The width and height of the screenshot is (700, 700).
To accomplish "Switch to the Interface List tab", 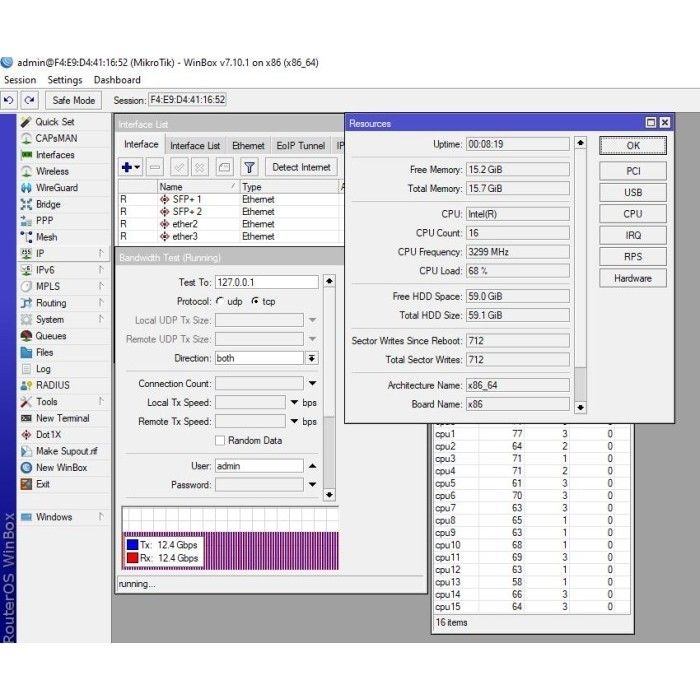I will coord(195,146).
